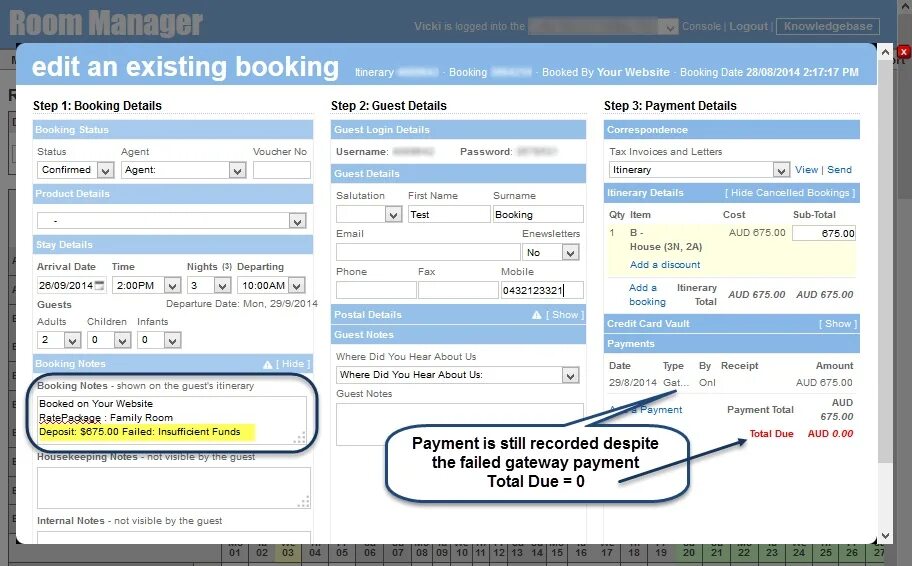Click the Guest Notes text area
912x566 pixels.
click(459, 425)
